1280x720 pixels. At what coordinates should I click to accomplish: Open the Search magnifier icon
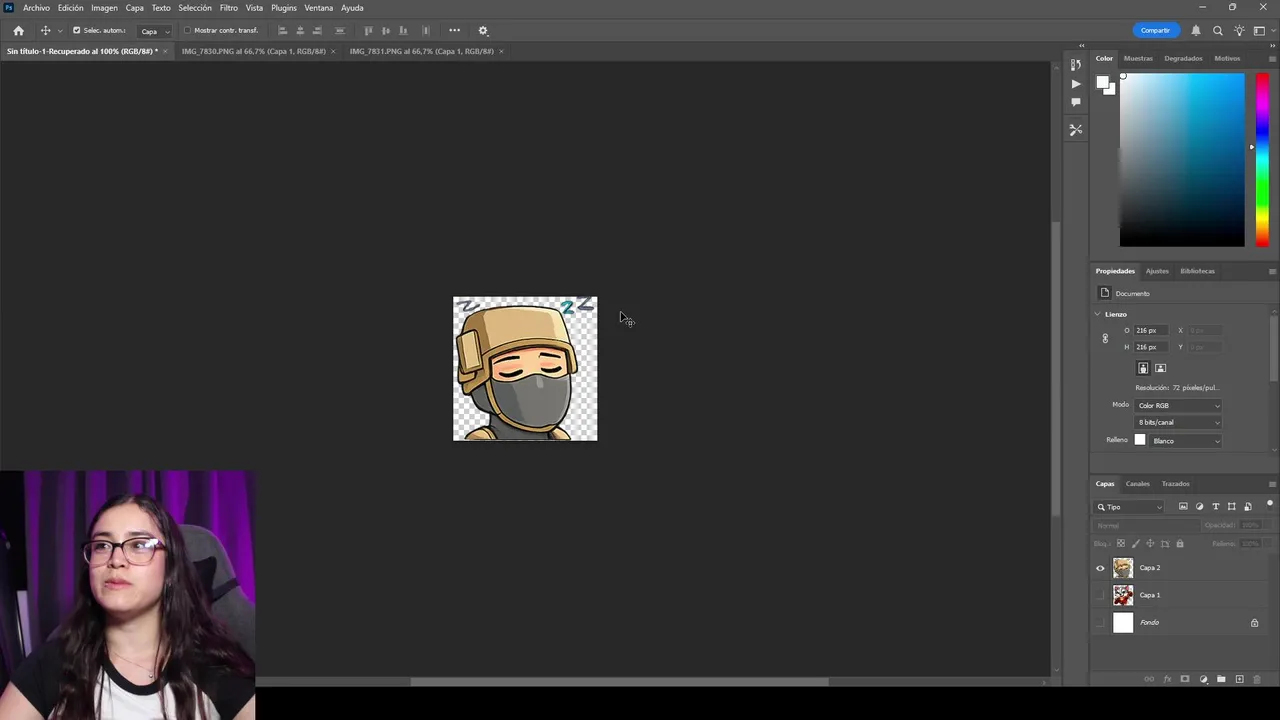click(x=1218, y=31)
